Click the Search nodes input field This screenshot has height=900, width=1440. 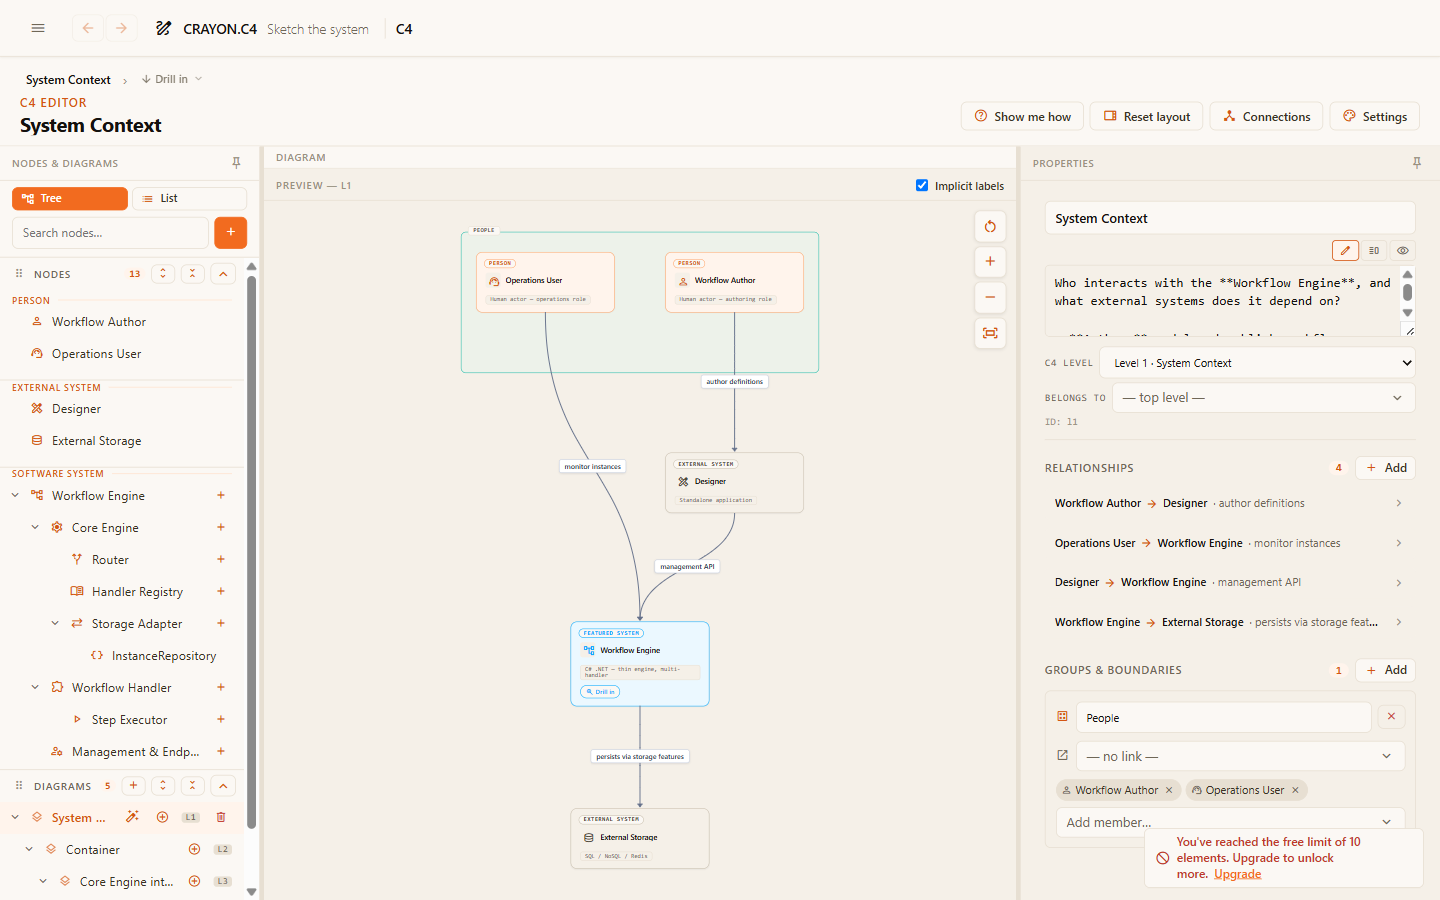pos(110,232)
